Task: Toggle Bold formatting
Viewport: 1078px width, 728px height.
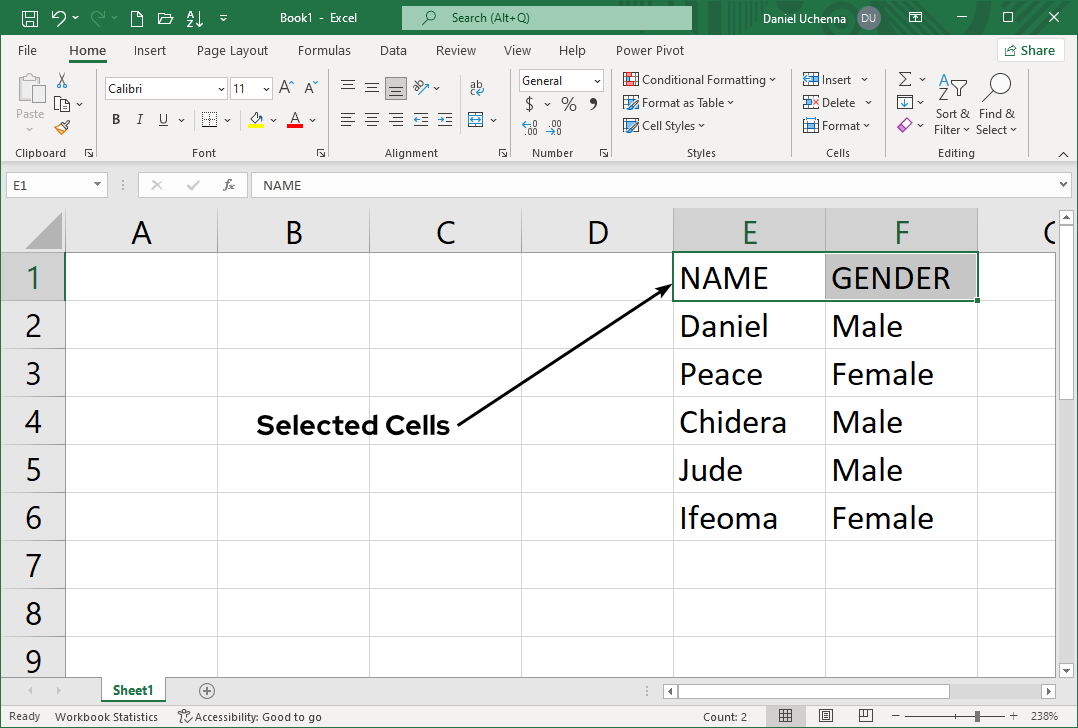Action: pyautogui.click(x=116, y=120)
